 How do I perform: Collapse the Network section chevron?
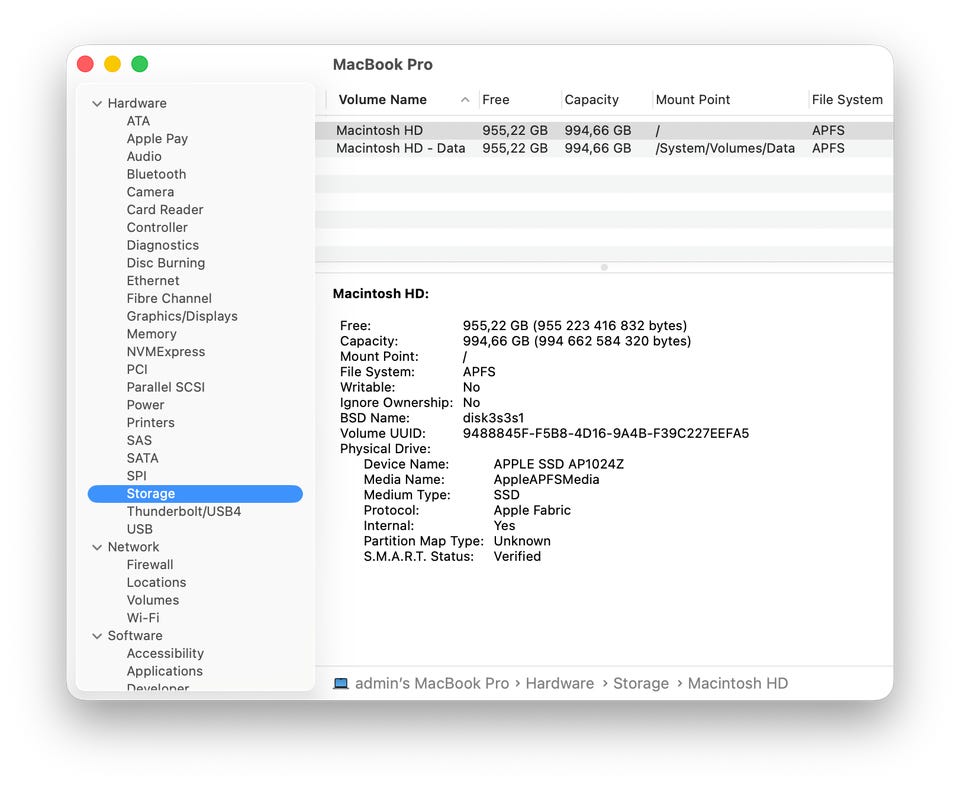coord(97,547)
